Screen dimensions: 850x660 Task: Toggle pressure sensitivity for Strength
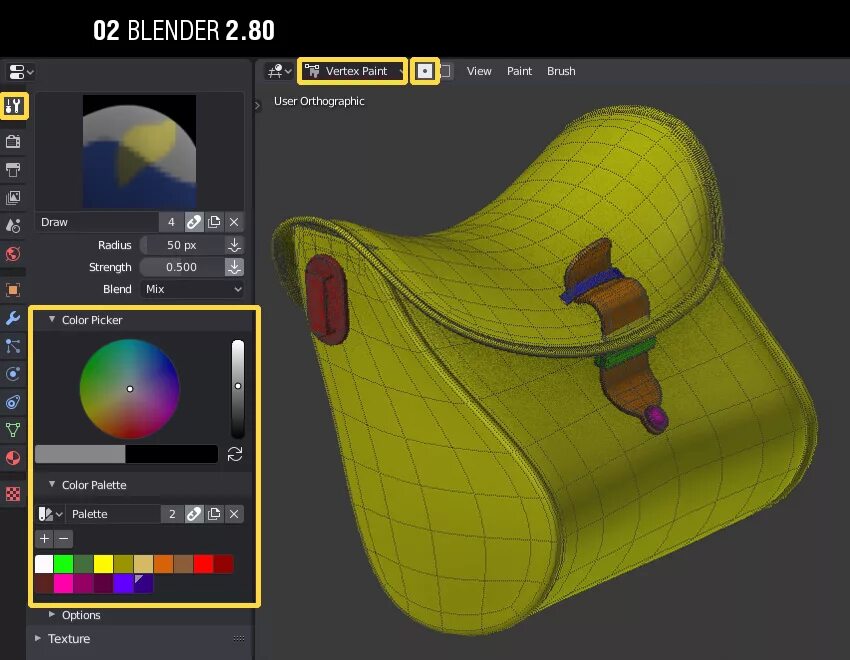[234, 267]
